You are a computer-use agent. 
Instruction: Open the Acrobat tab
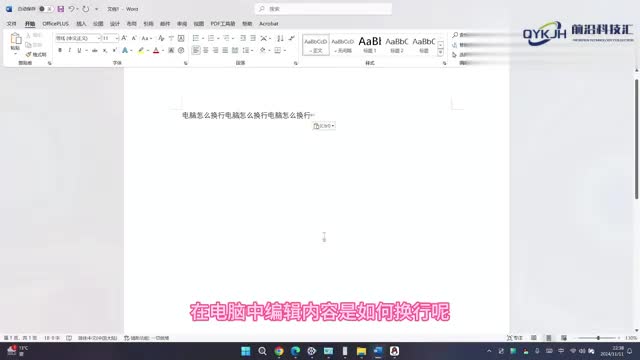point(269,24)
